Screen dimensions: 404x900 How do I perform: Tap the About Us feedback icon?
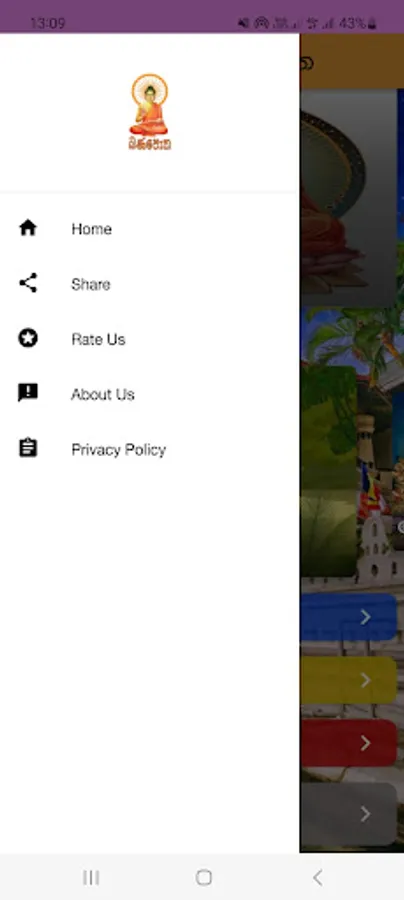[x=28, y=394]
